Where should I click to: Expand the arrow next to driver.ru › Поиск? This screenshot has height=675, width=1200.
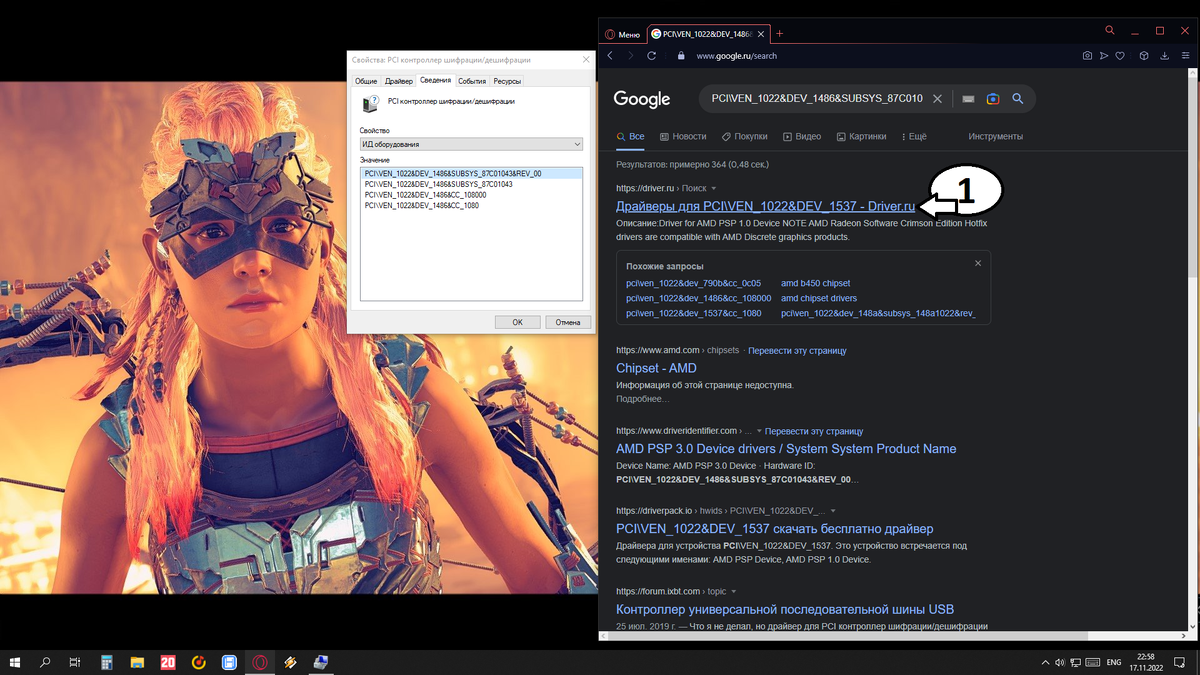pyautogui.click(x=714, y=189)
